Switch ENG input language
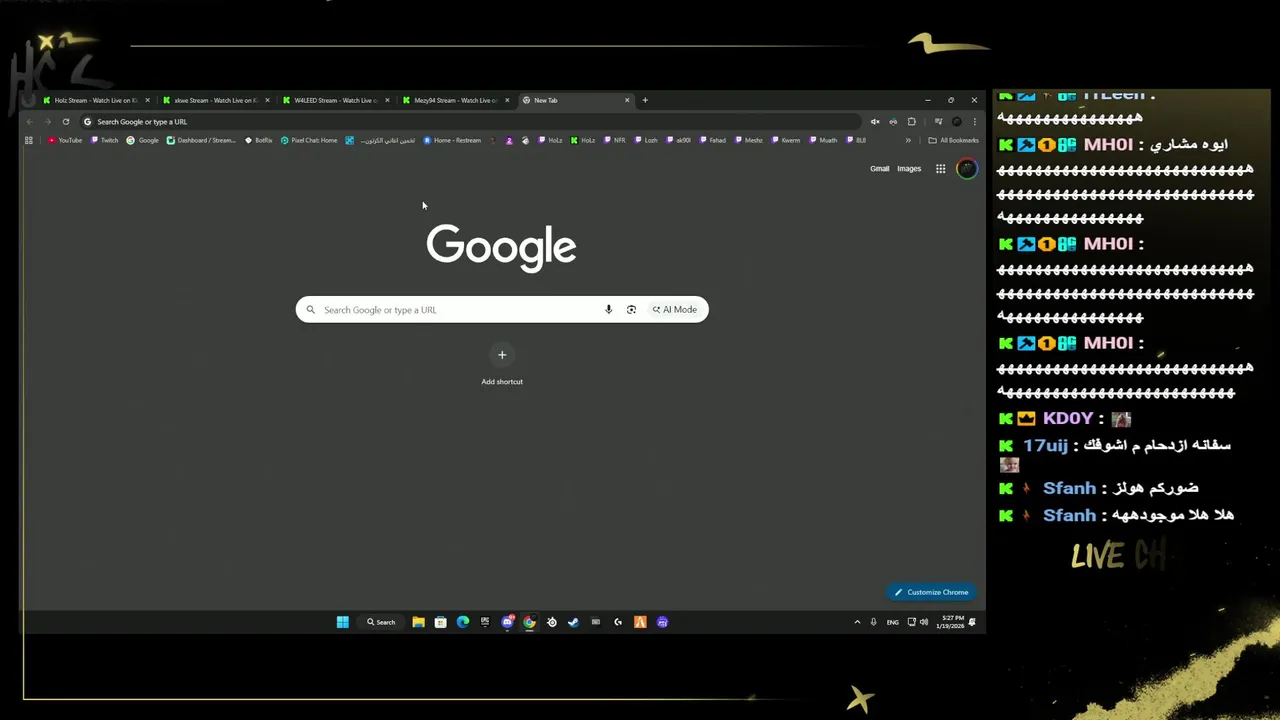Viewport: 1280px width, 720px height. pos(892,622)
